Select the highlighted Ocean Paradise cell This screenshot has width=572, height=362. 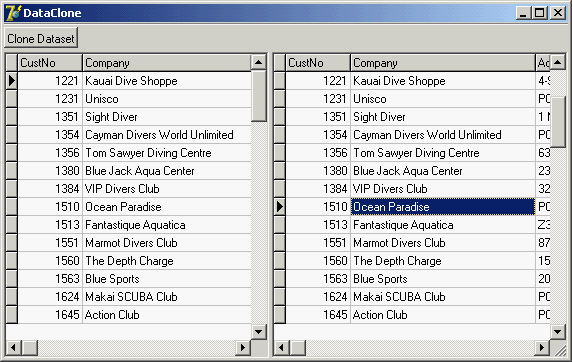[x=443, y=207]
